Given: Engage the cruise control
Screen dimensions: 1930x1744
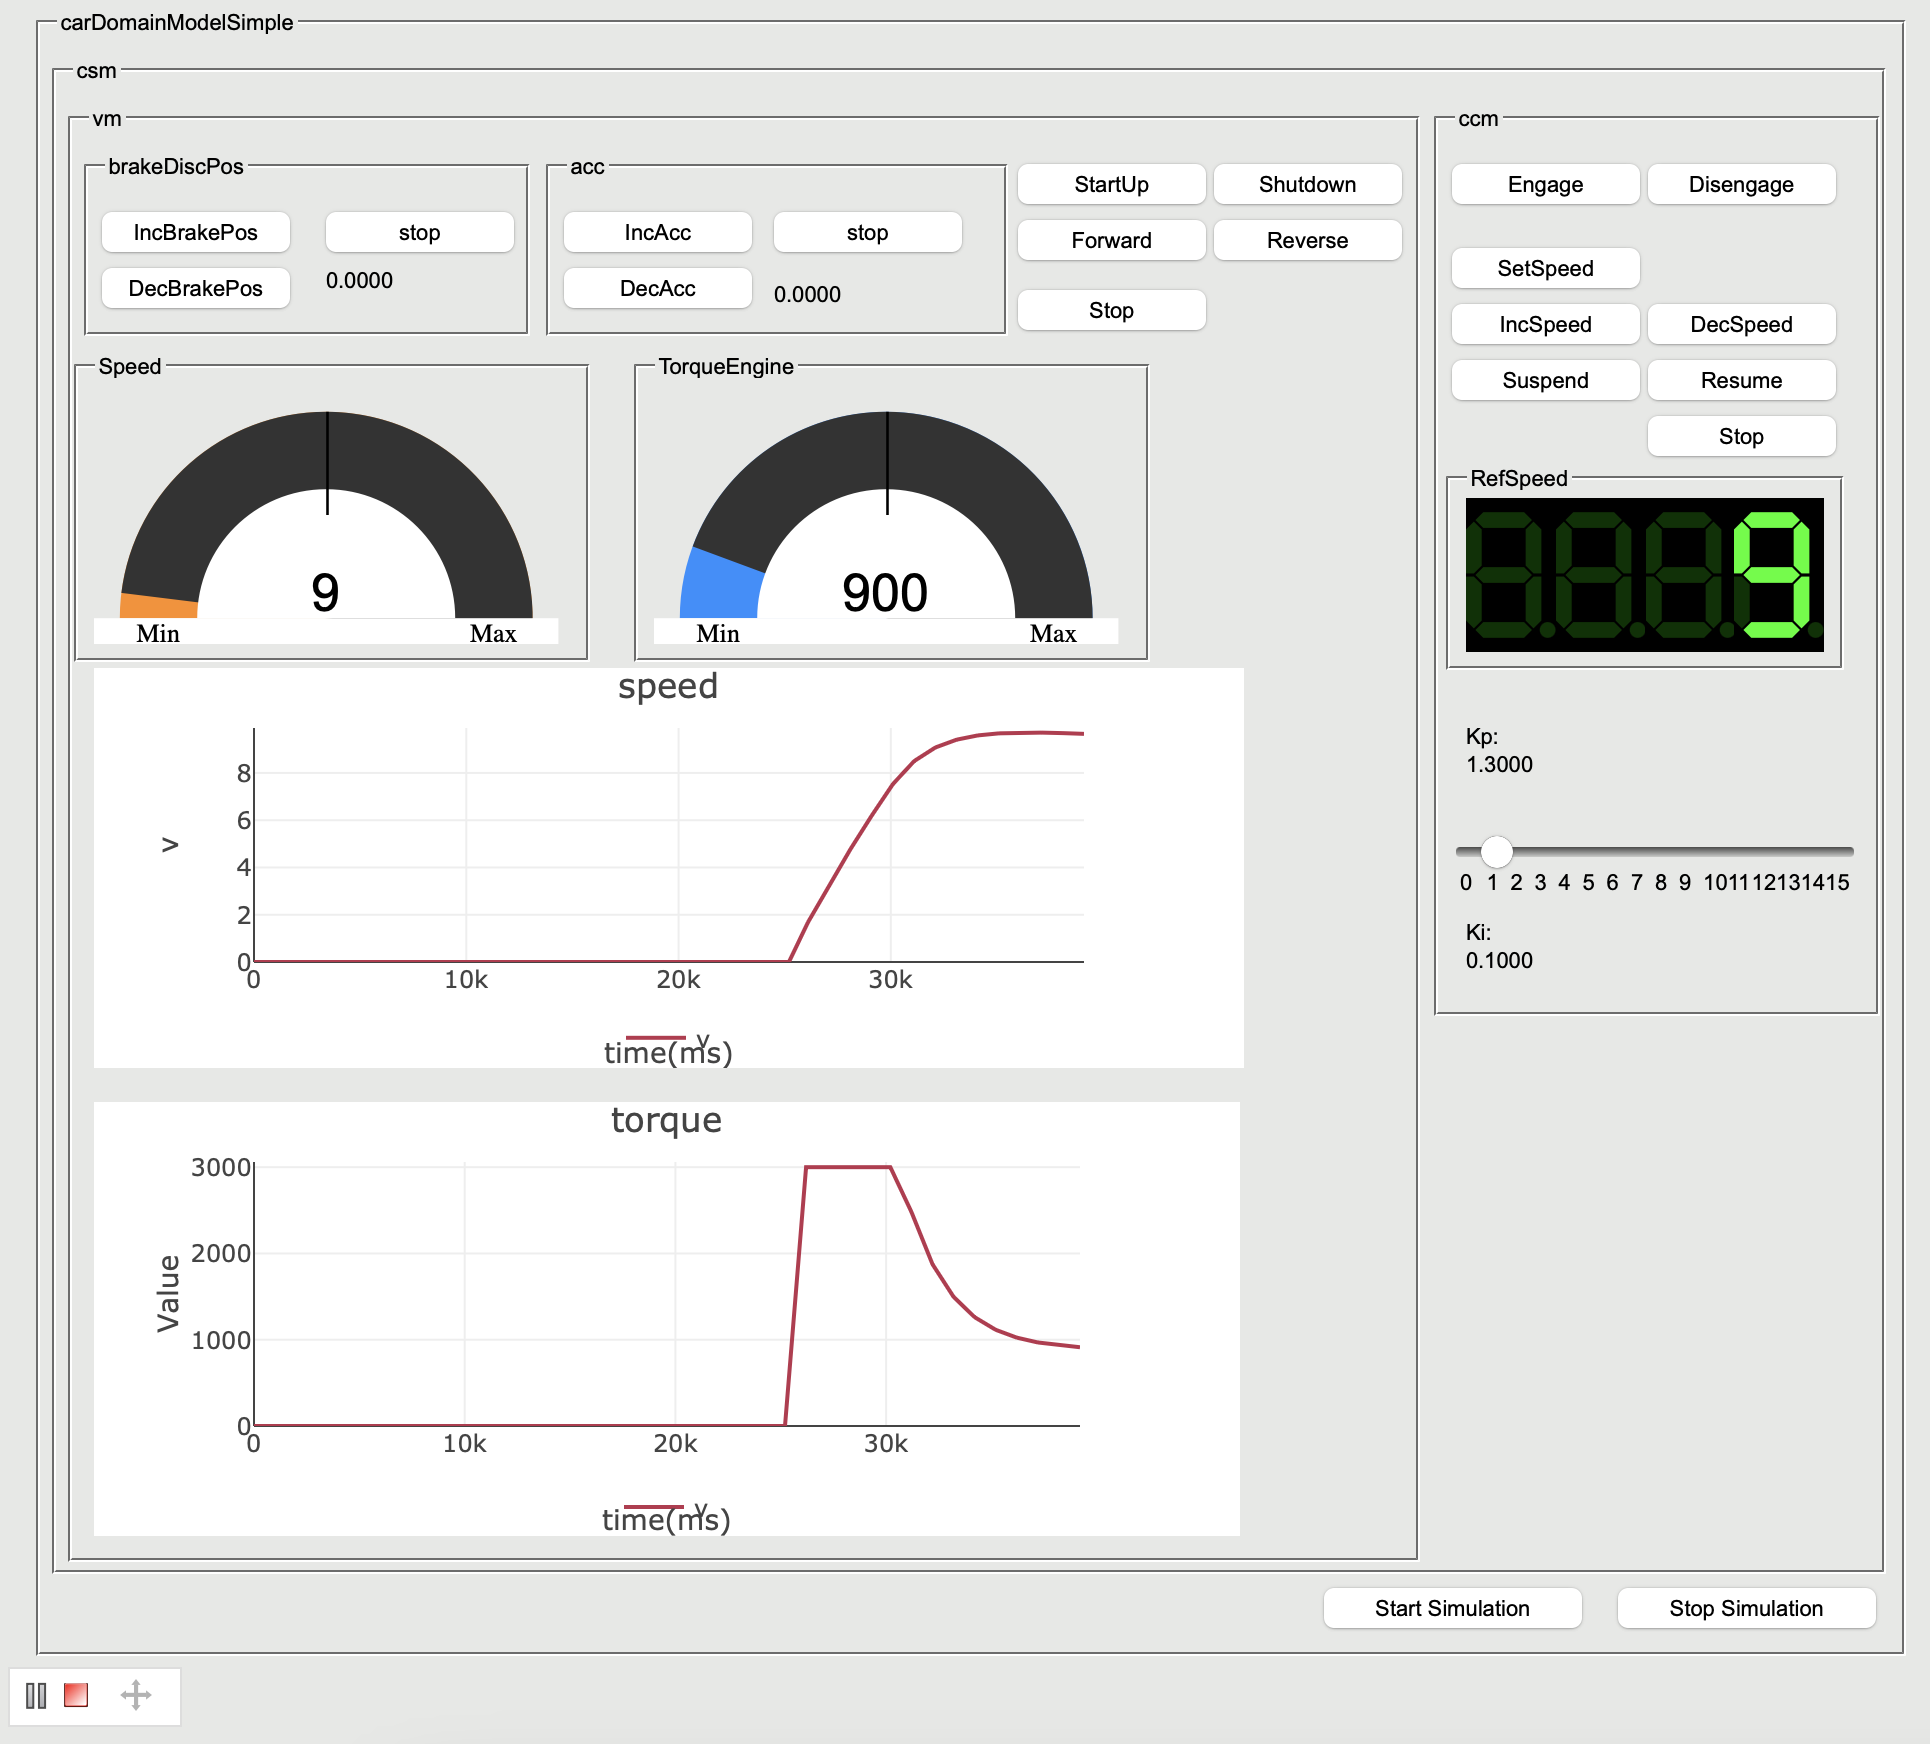Looking at the screenshot, I should coord(1545,184).
